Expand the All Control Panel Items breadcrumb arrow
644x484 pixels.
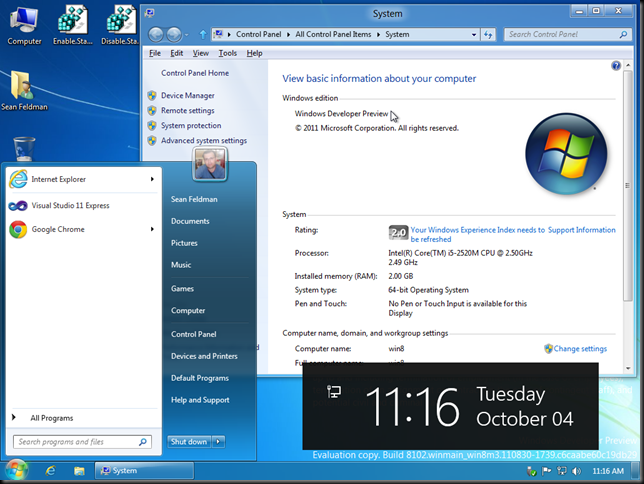[378, 35]
